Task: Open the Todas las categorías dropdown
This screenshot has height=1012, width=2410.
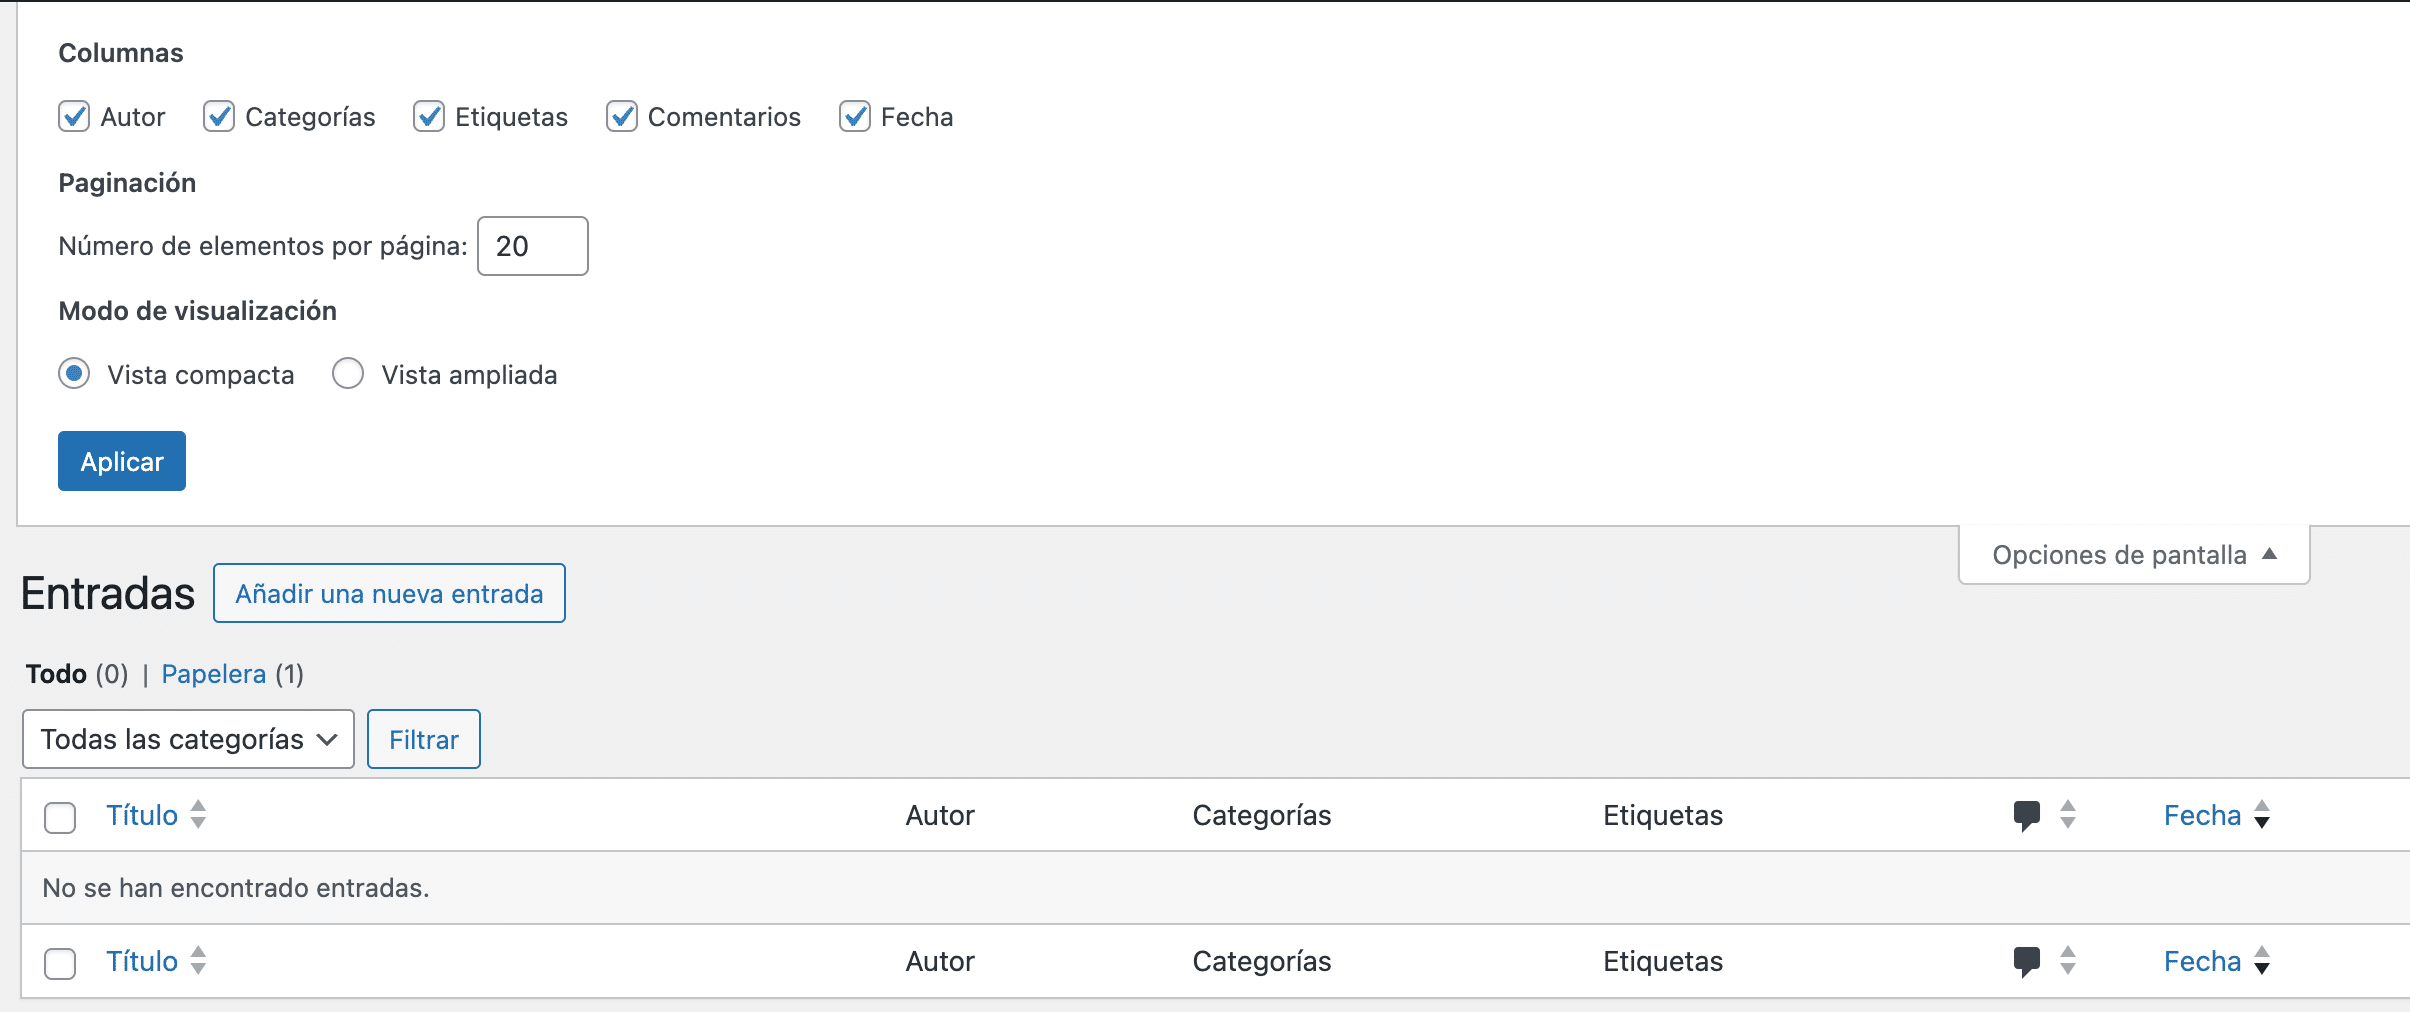Action: (x=188, y=739)
